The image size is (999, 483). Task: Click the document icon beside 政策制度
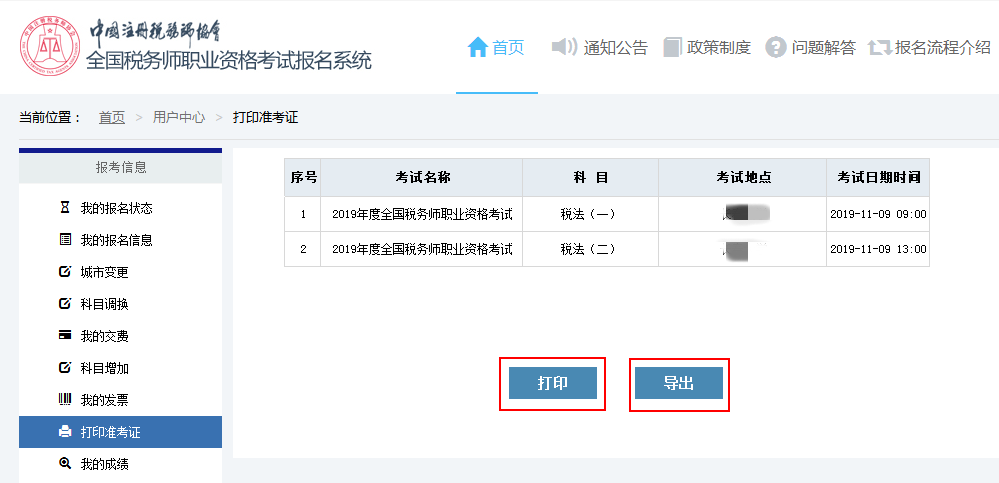672,47
